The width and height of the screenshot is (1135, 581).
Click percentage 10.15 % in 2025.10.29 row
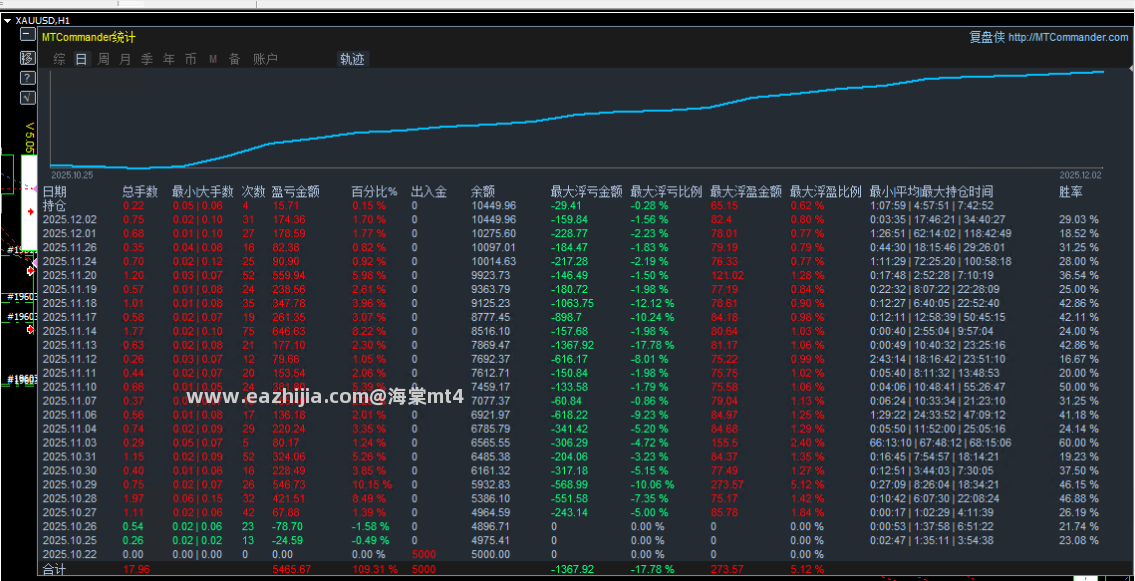click(372, 484)
